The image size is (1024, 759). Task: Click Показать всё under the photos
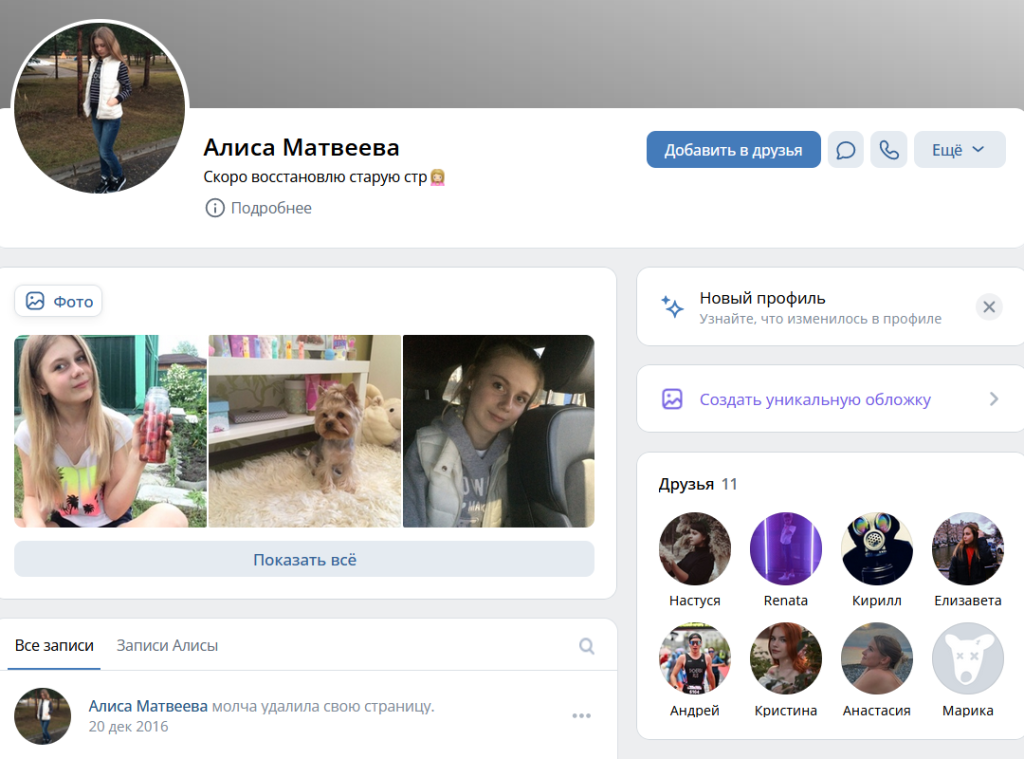pyautogui.click(x=304, y=559)
